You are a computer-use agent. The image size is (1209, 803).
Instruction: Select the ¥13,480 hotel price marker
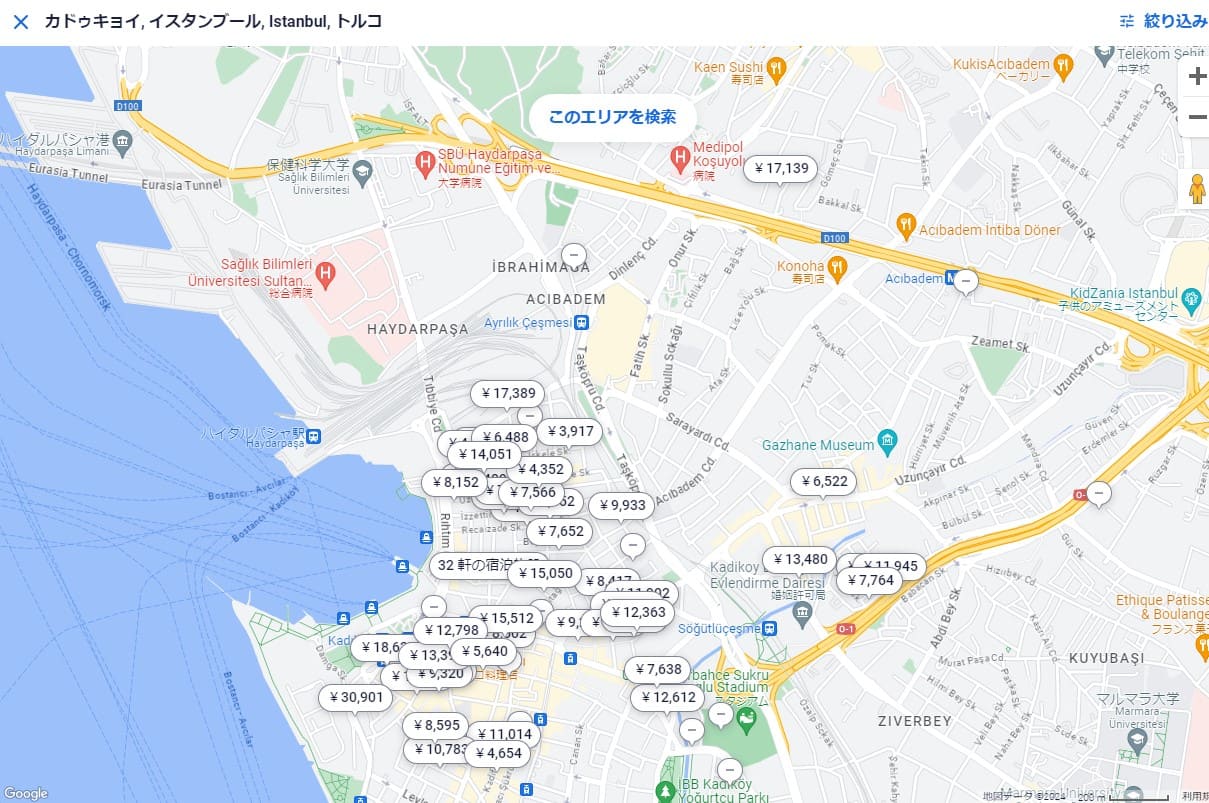799,559
